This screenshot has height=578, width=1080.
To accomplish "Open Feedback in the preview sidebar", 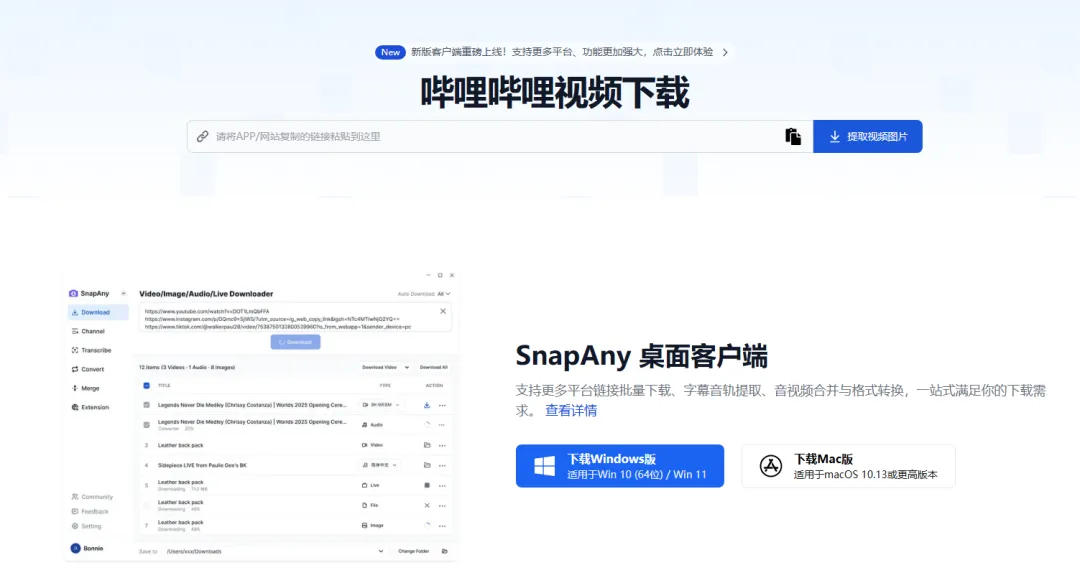I will click(x=90, y=511).
